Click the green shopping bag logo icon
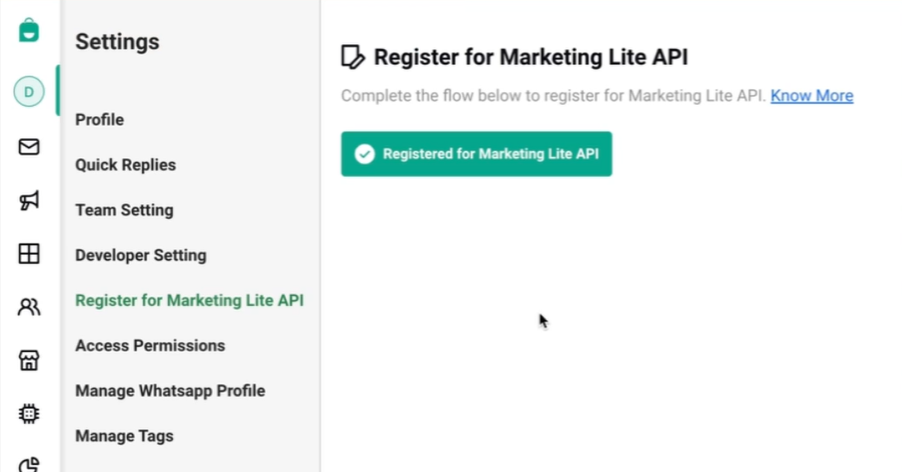 (29, 30)
